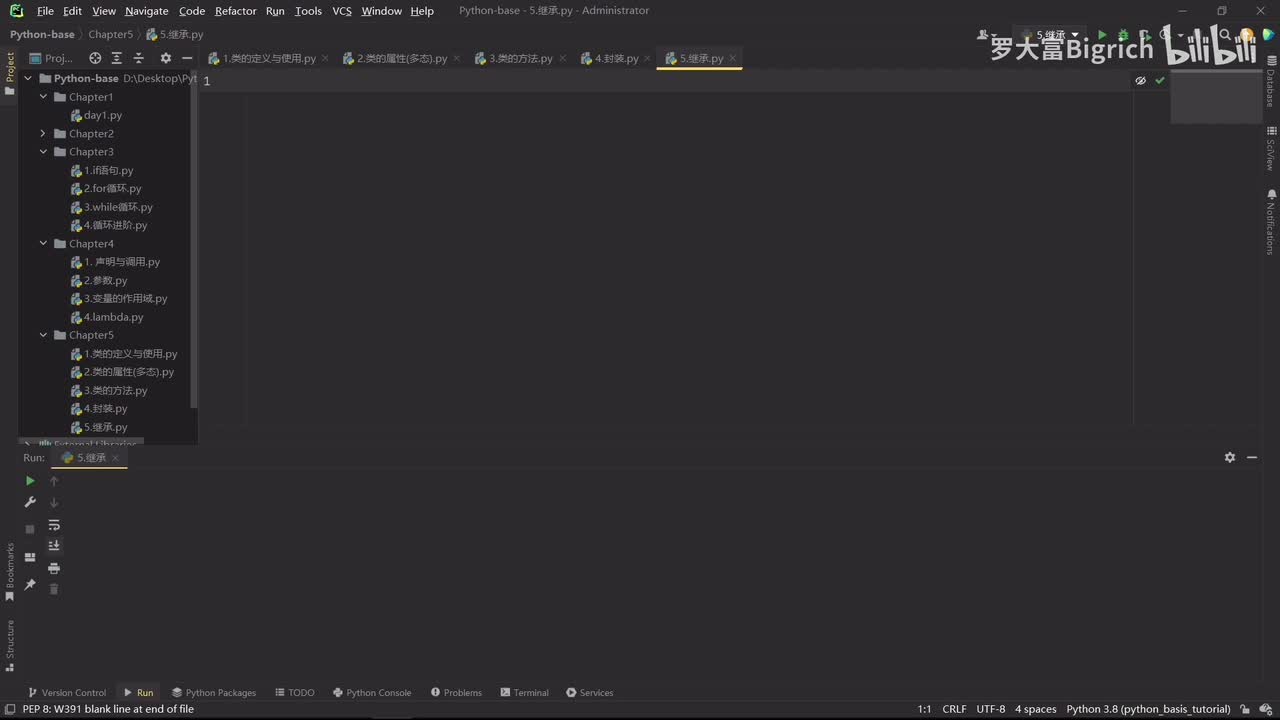Collapse the Chapter3 folder
Screen dimensions: 1280x720
(43, 152)
